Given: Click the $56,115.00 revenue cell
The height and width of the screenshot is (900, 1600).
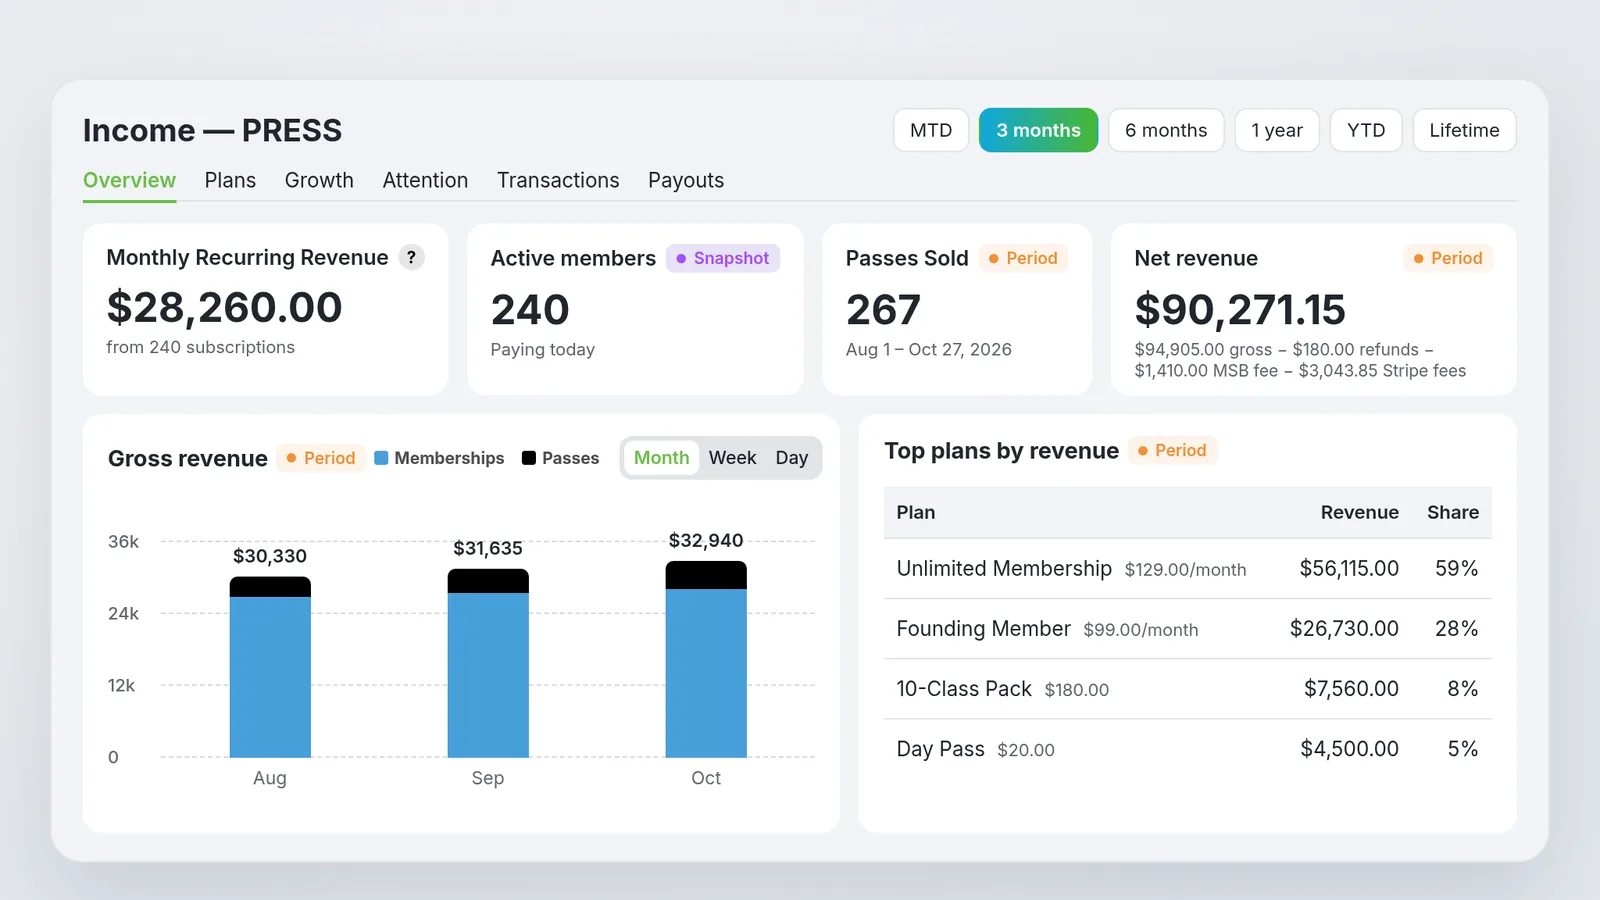Looking at the screenshot, I should click(x=1349, y=569).
